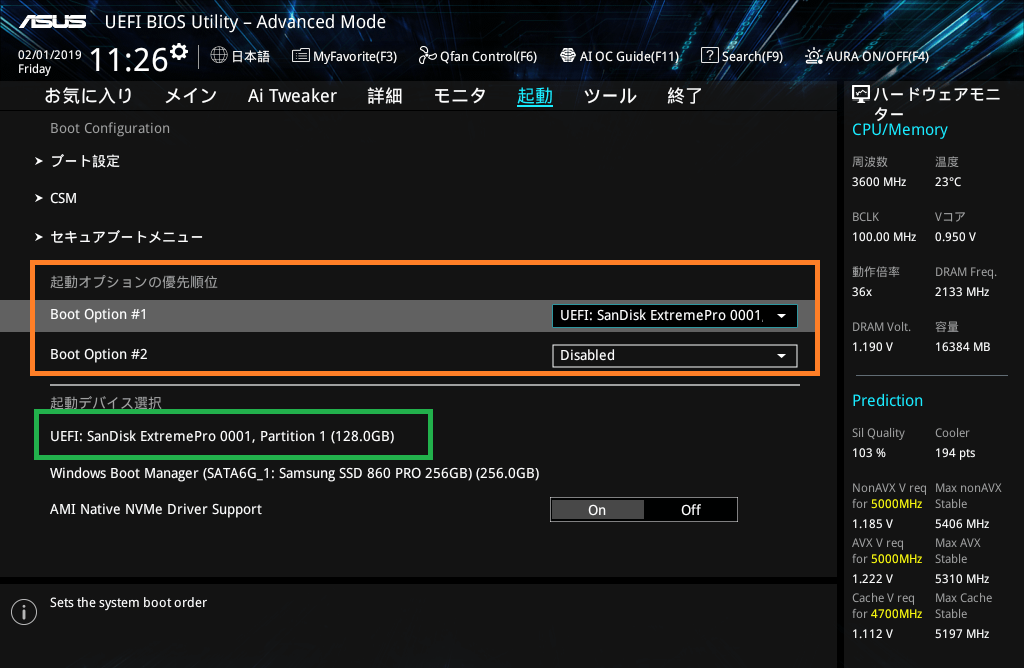
Task: Click the AMI Native NVMe Driver Support label
Action: pos(155,509)
